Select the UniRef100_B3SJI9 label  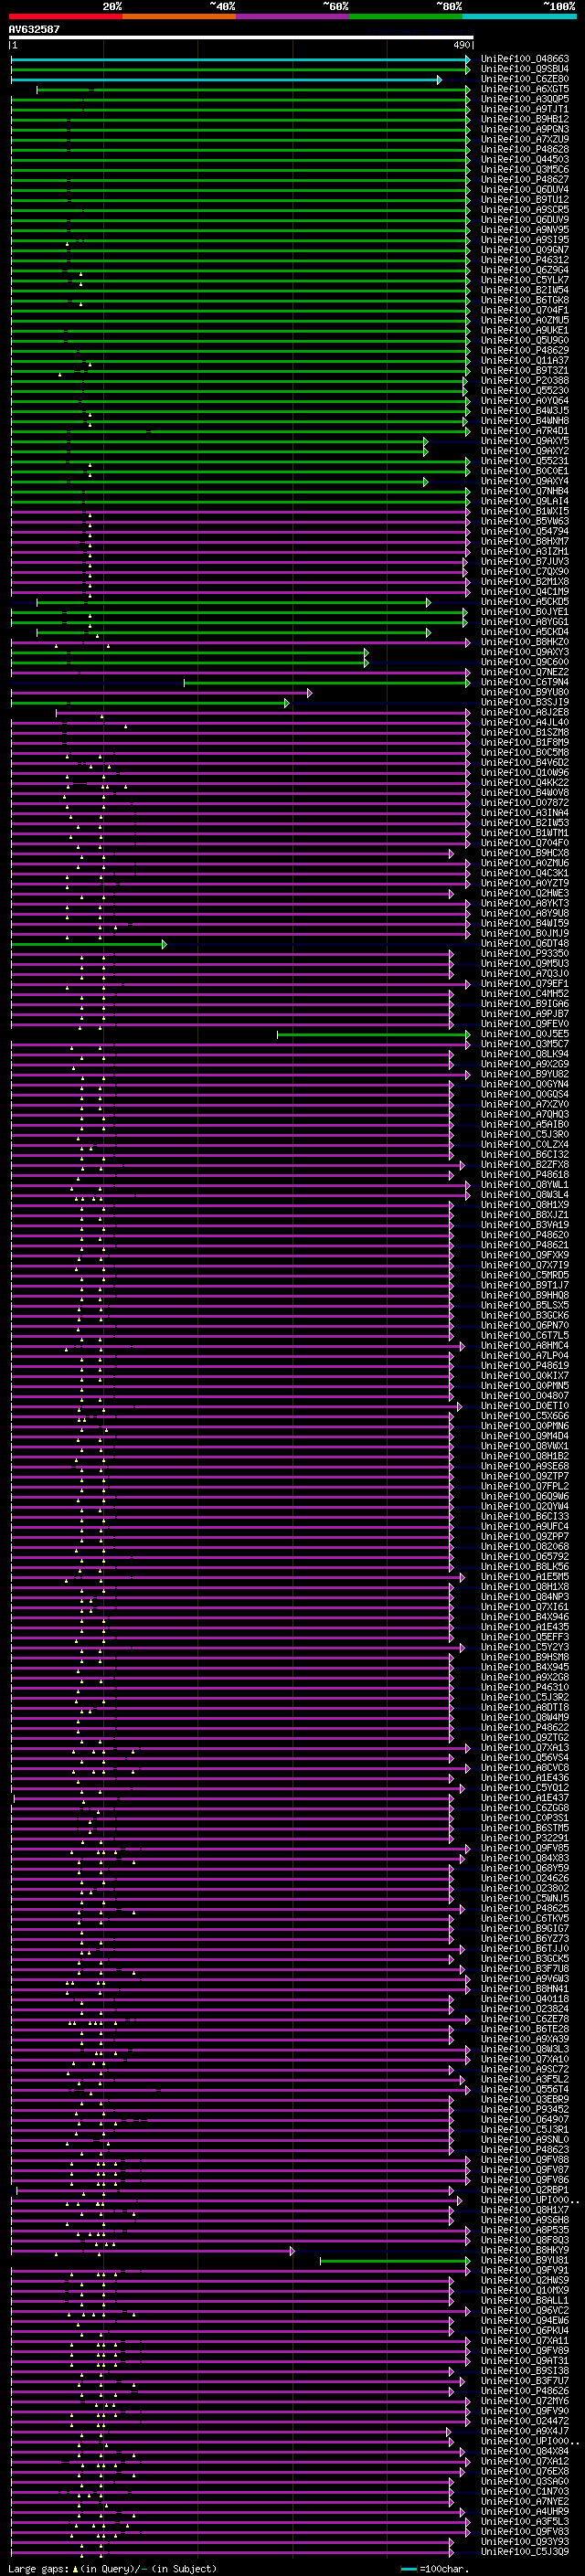(525, 702)
